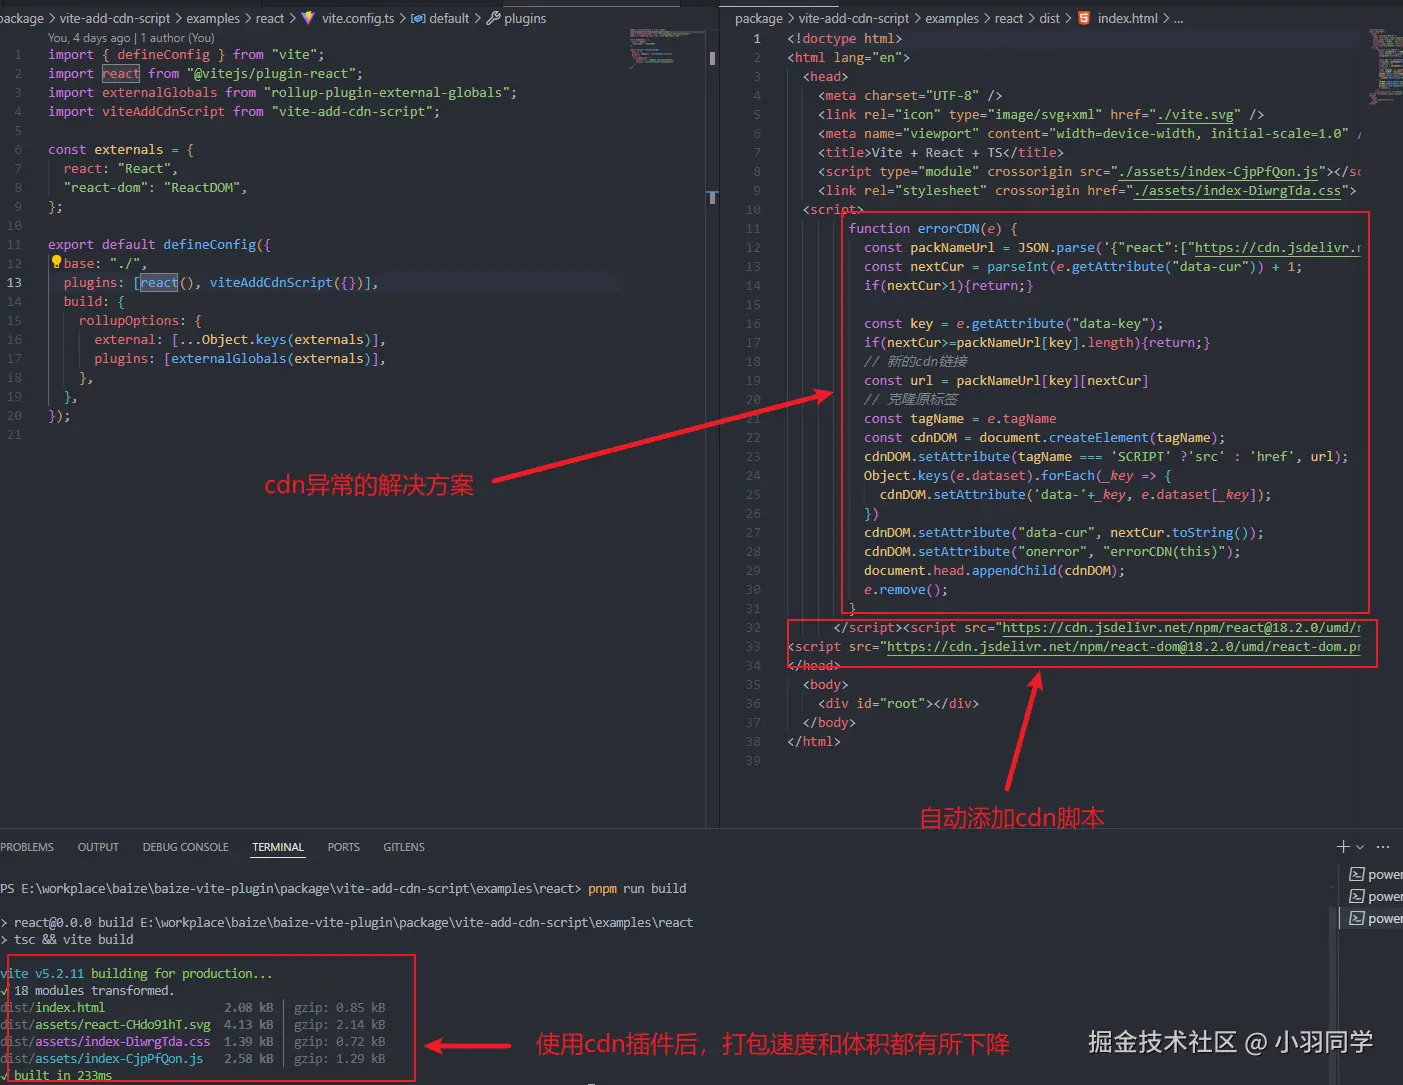Open the react@18.2.0 jsdelivr script URL
Screen dimensions: 1403x1085
[1181, 627]
